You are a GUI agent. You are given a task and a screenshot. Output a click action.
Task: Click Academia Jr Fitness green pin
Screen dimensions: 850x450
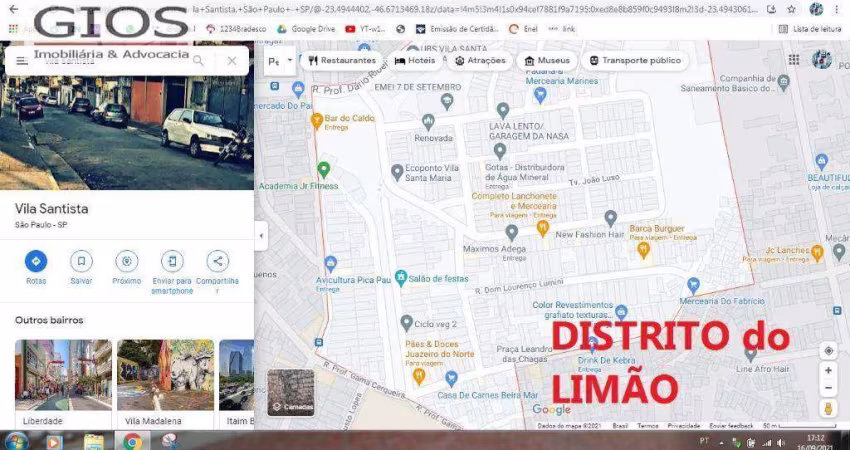(x=324, y=170)
